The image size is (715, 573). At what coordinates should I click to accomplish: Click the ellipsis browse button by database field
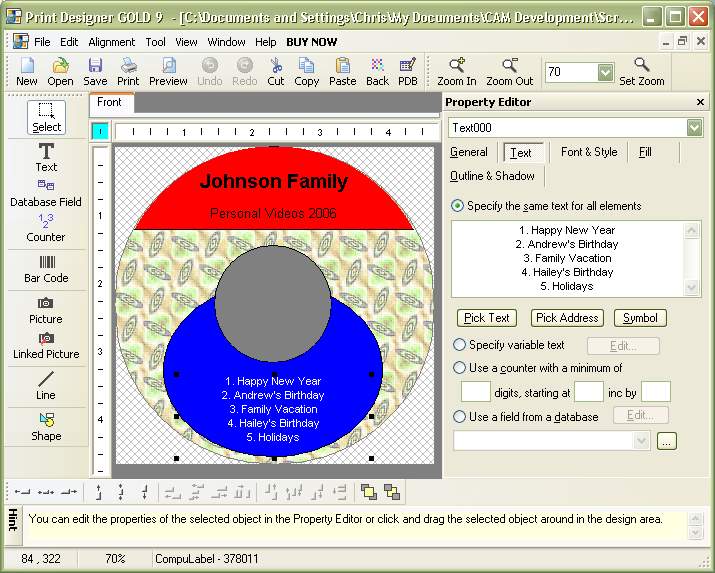click(667, 441)
